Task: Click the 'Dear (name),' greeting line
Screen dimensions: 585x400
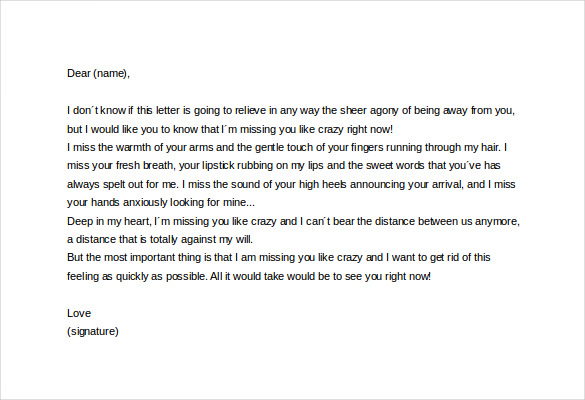Action: [x=98, y=74]
